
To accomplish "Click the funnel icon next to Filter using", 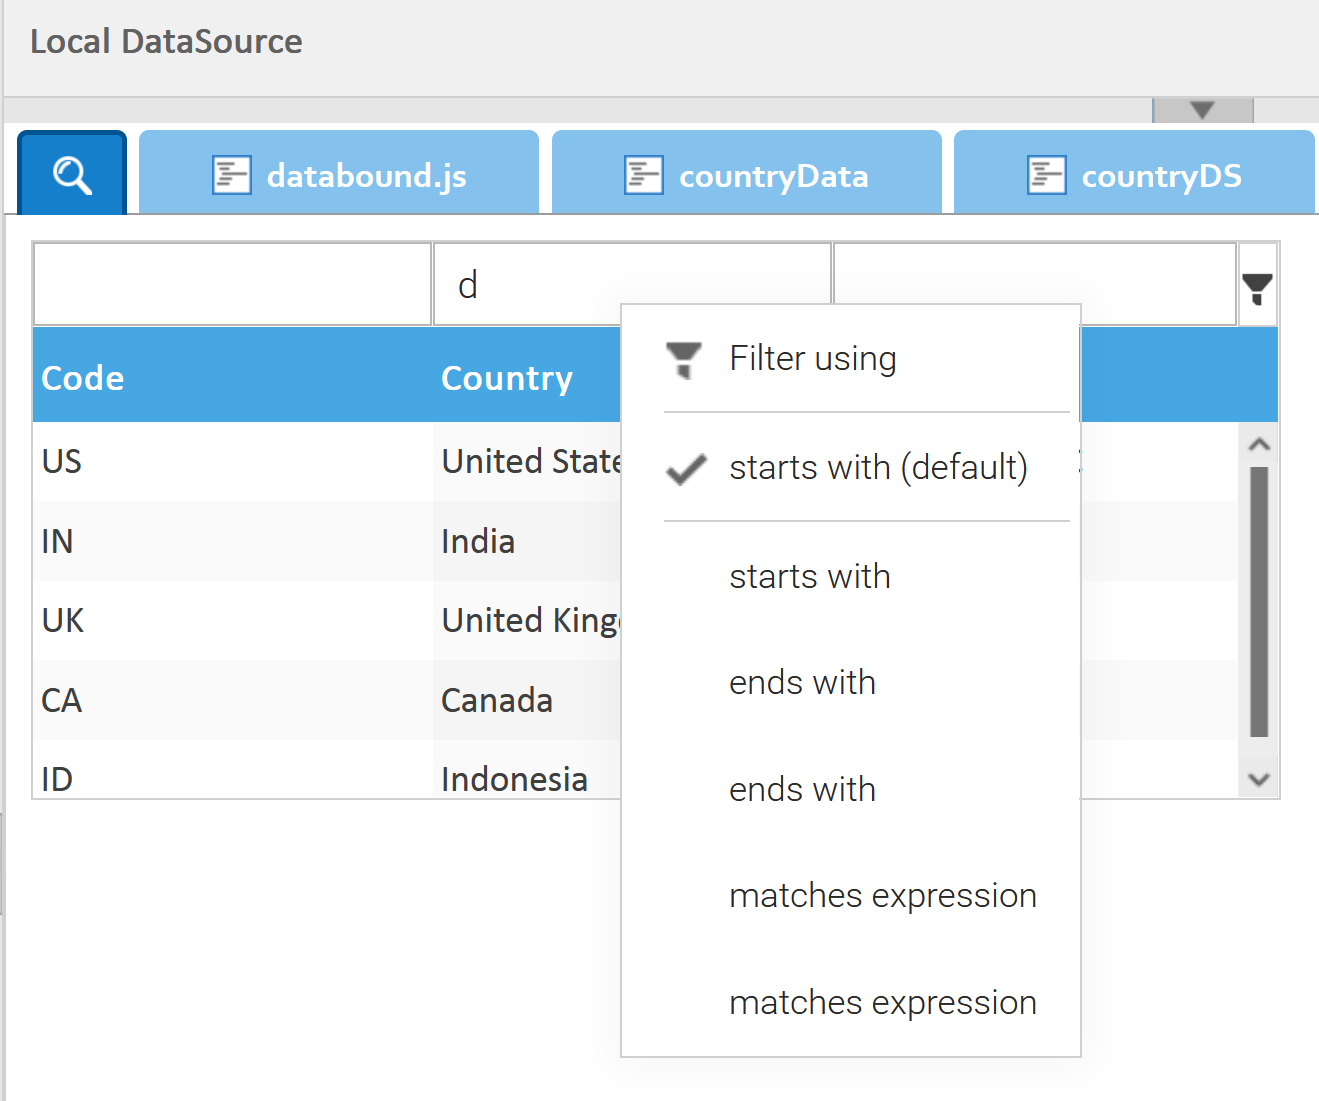I will coord(684,359).
